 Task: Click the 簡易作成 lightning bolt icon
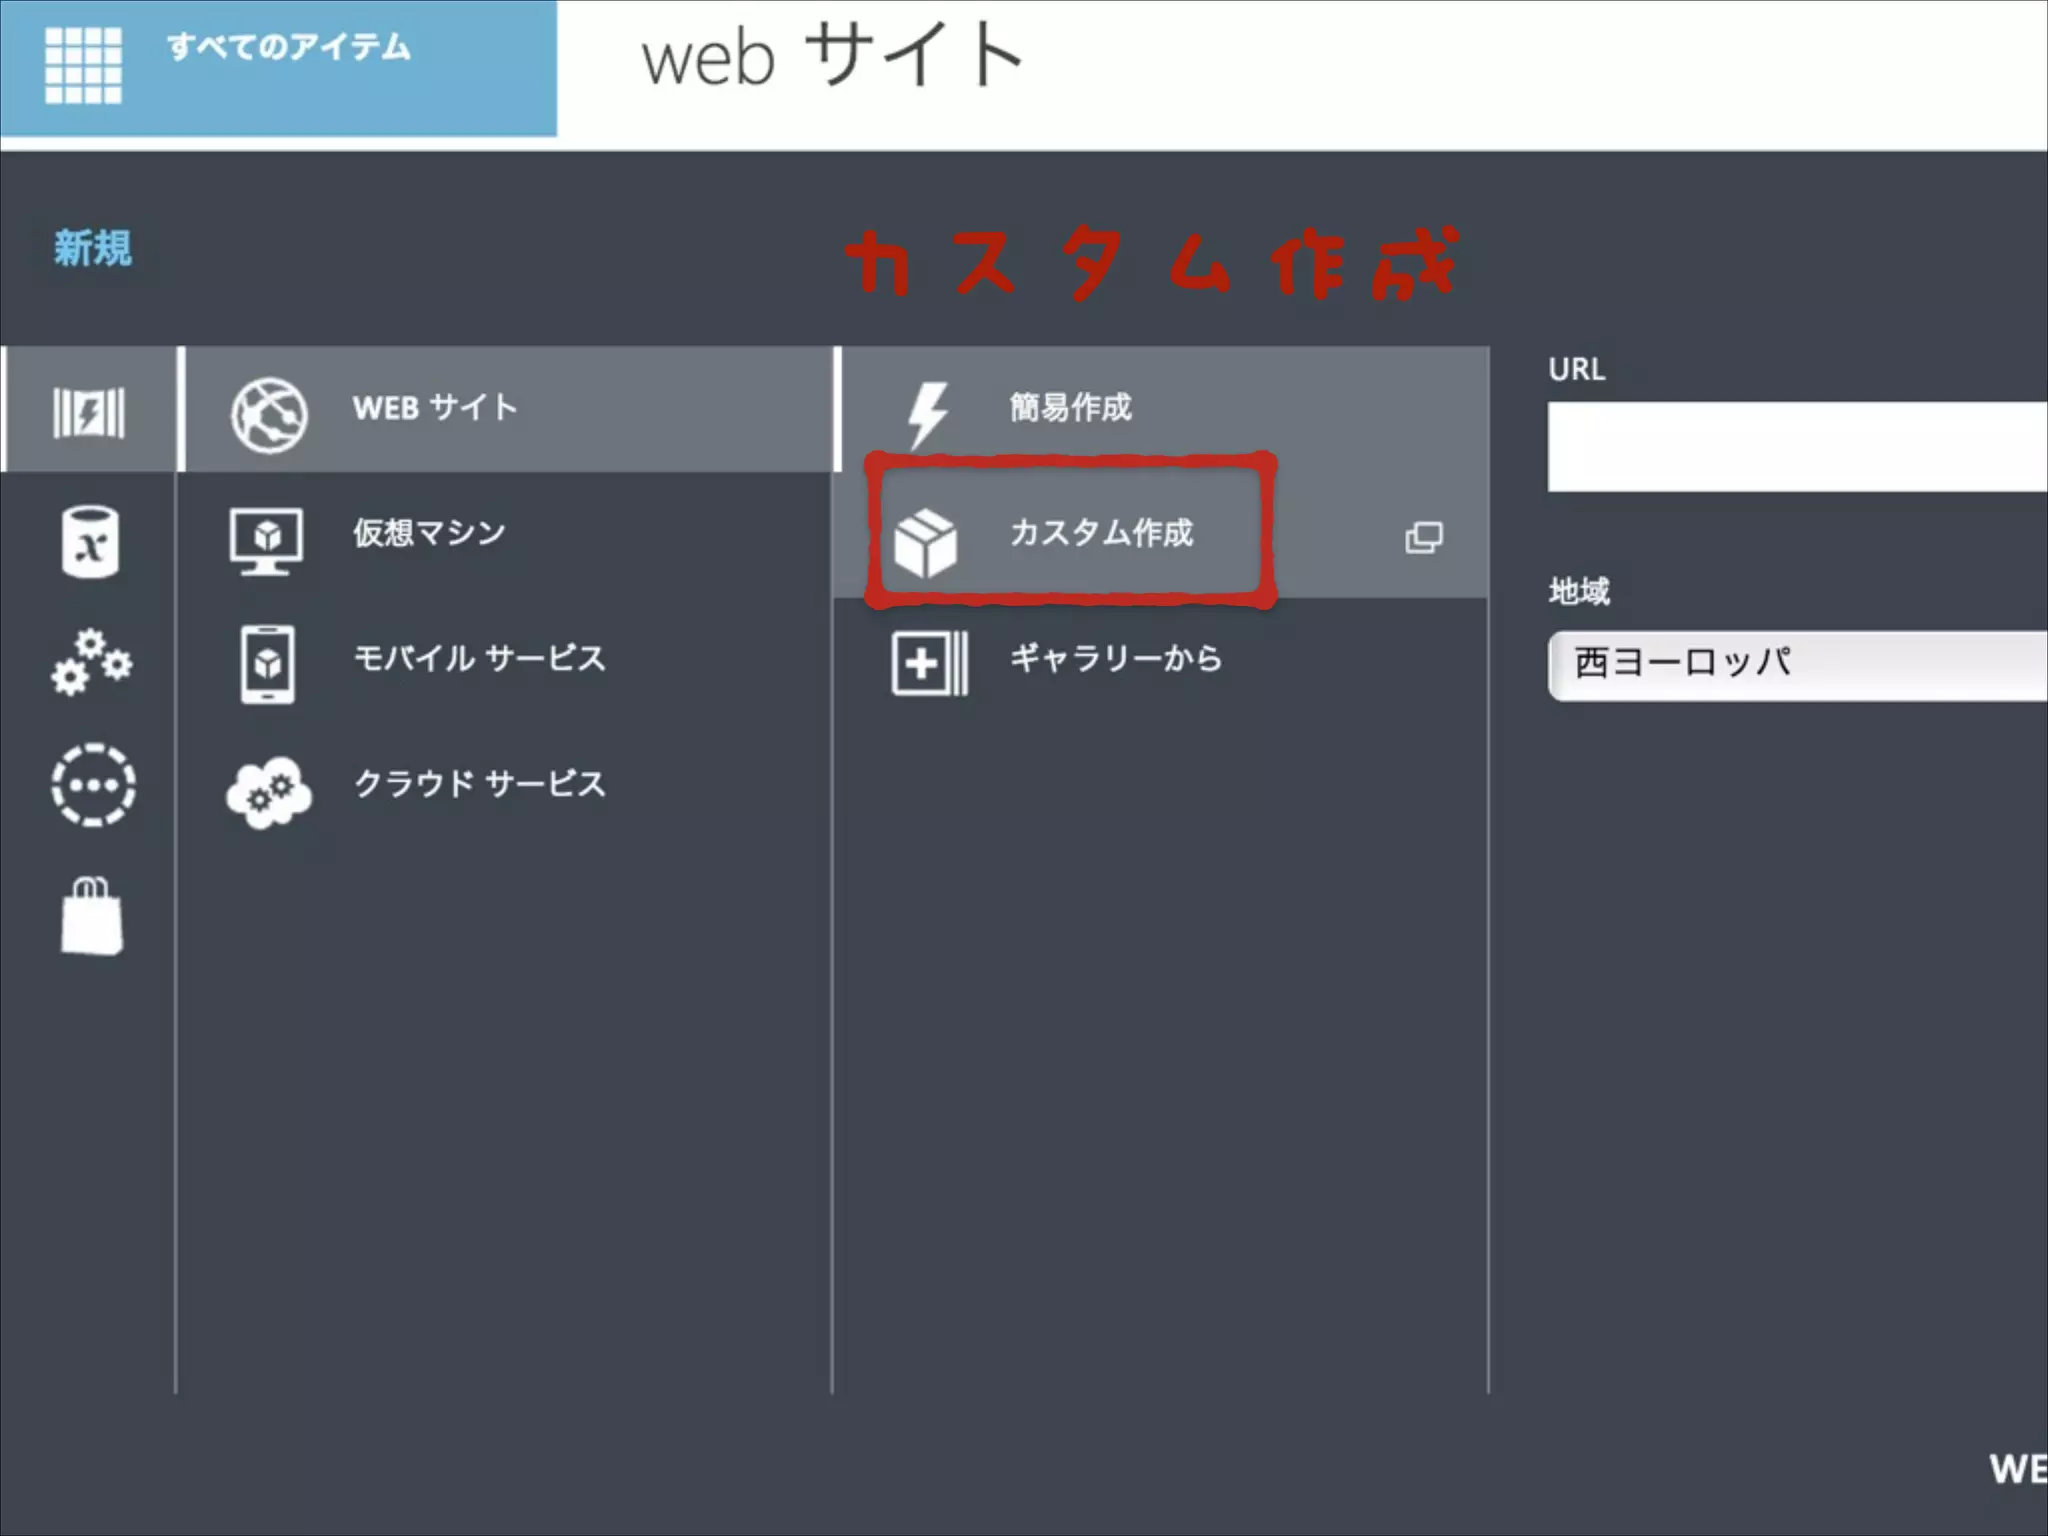click(927, 412)
